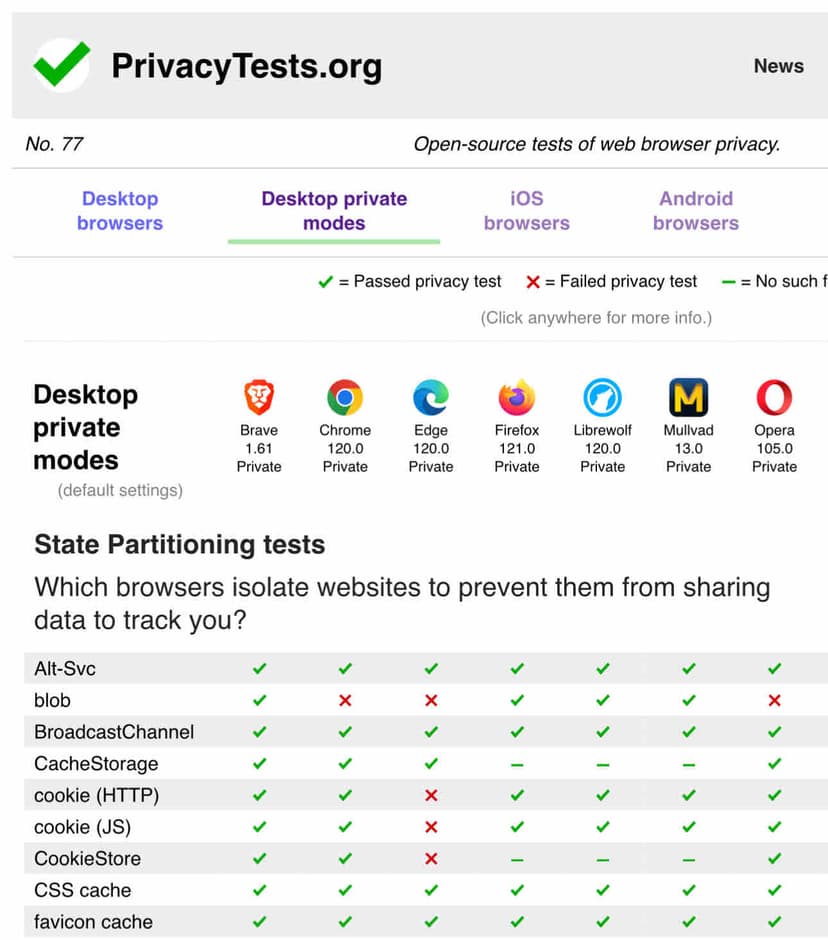Open the News link in header
Viewport: 828px width, 940px height.
[778, 66]
